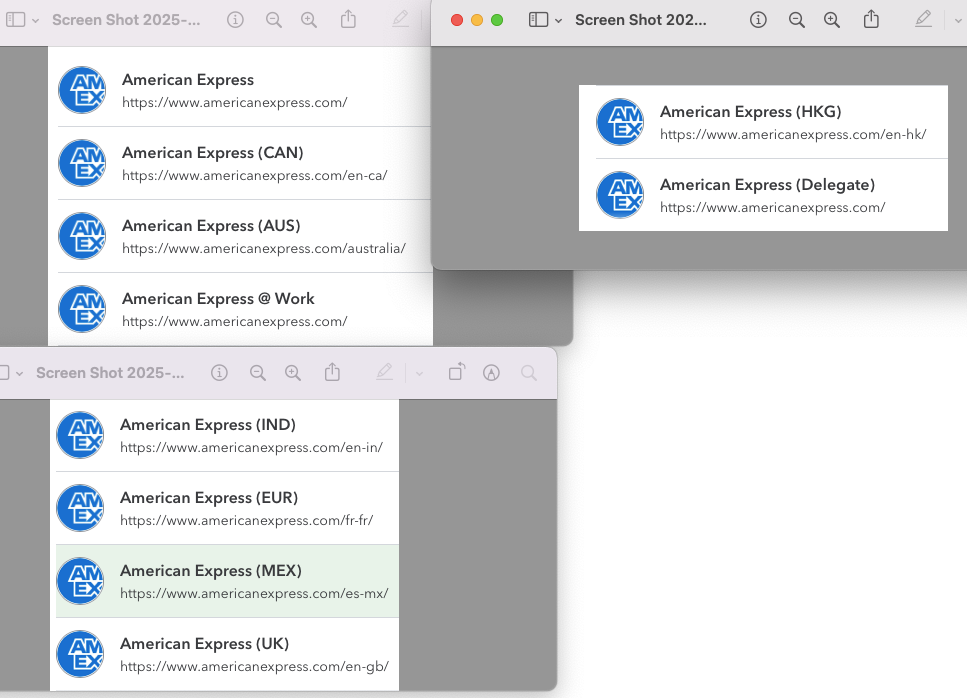Zoom out in the bottom IND/EUR window

pos(258,373)
